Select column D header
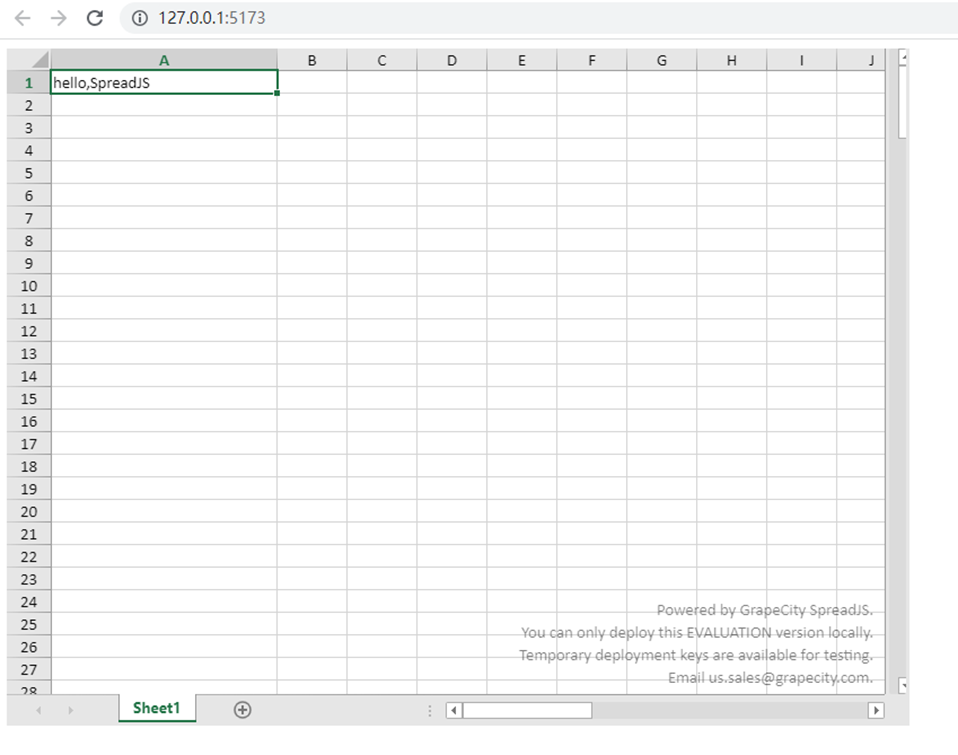This screenshot has height=755, width=958. [452, 60]
